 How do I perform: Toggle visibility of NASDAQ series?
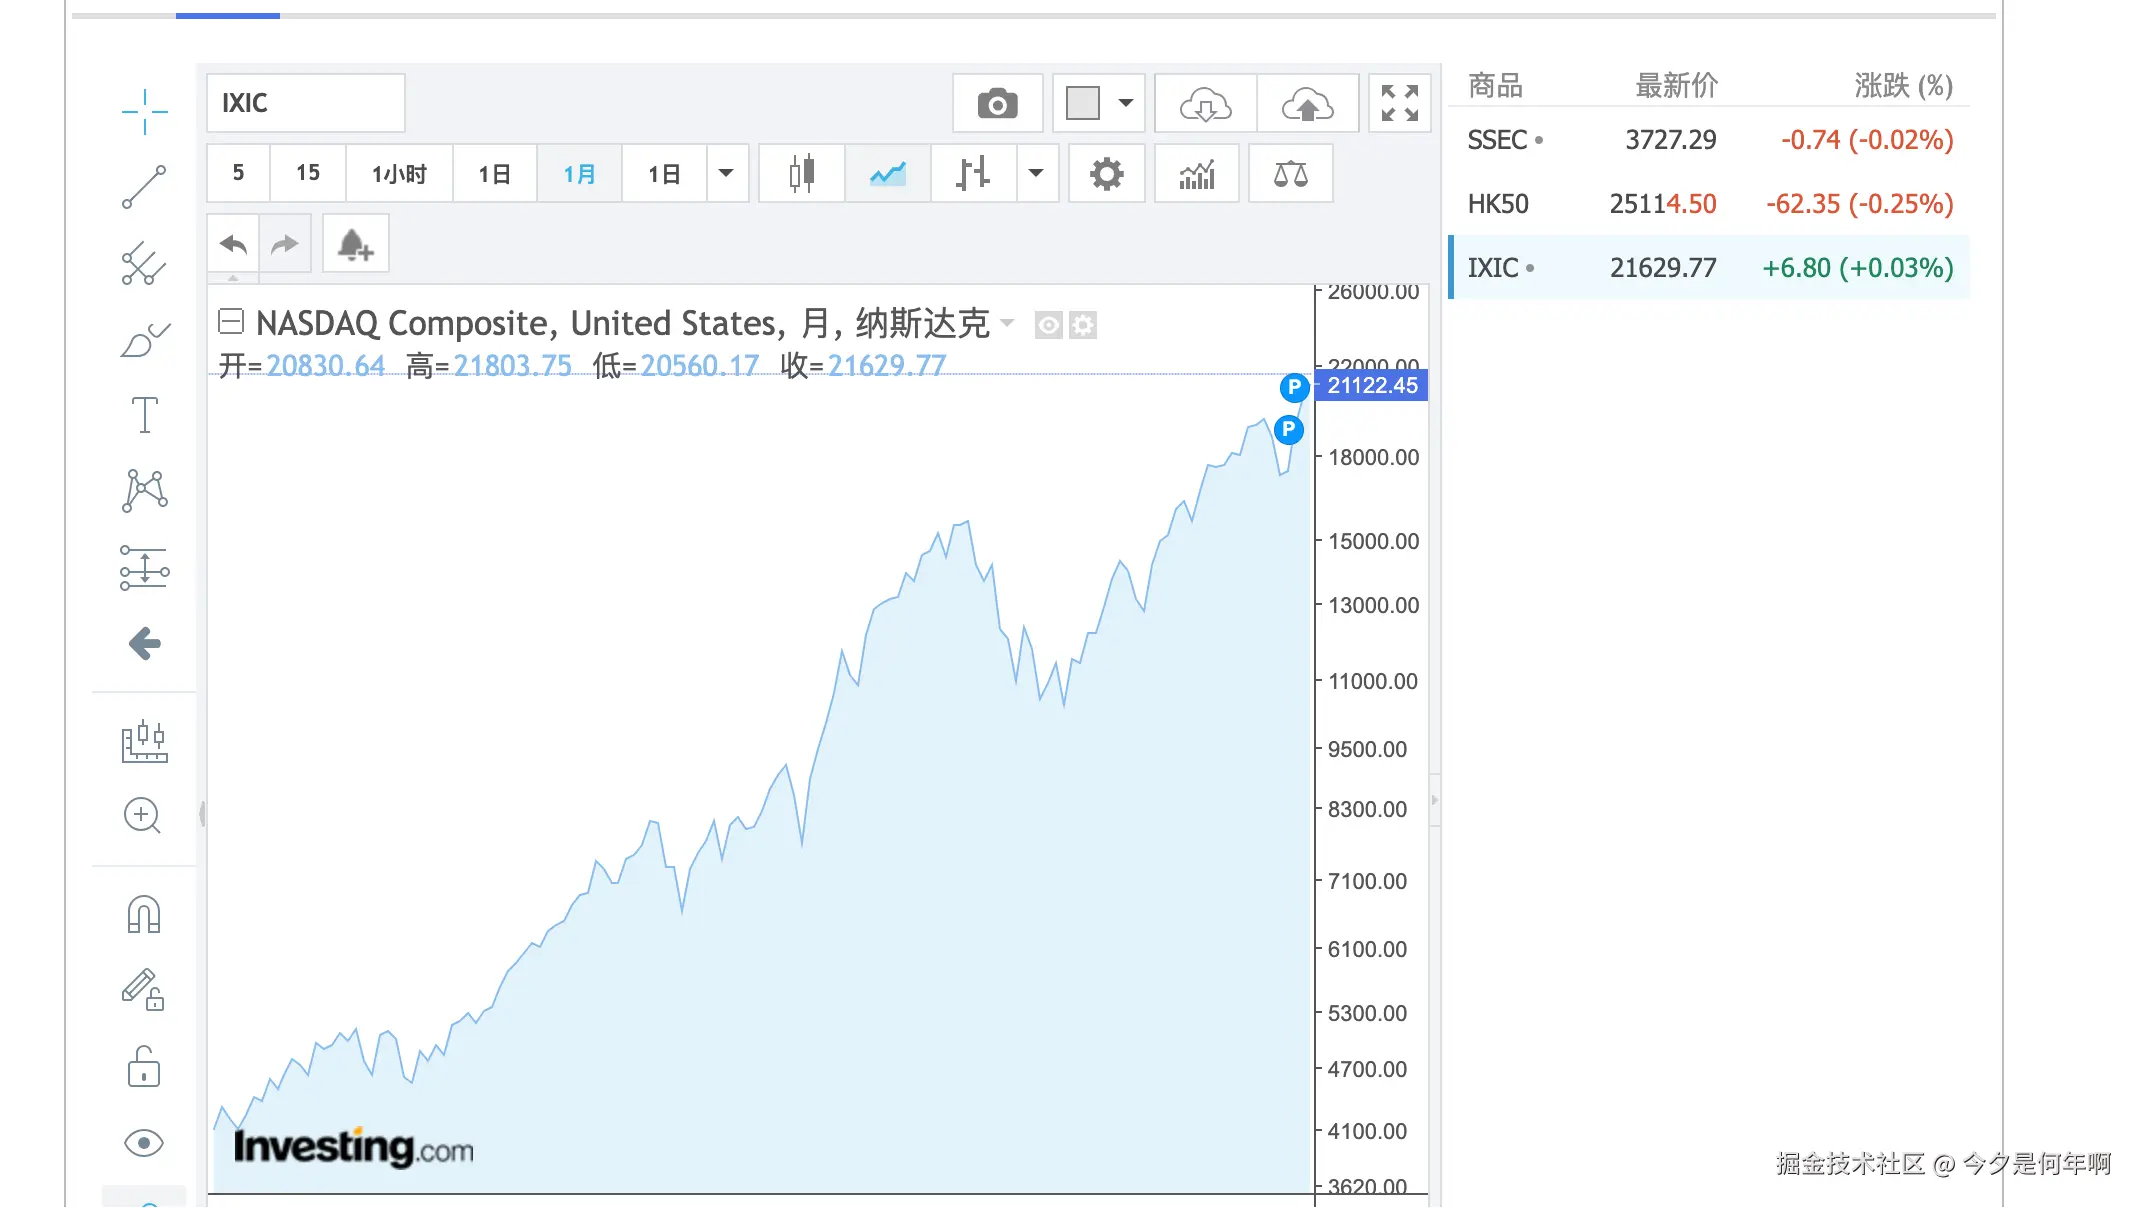click(1048, 325)
